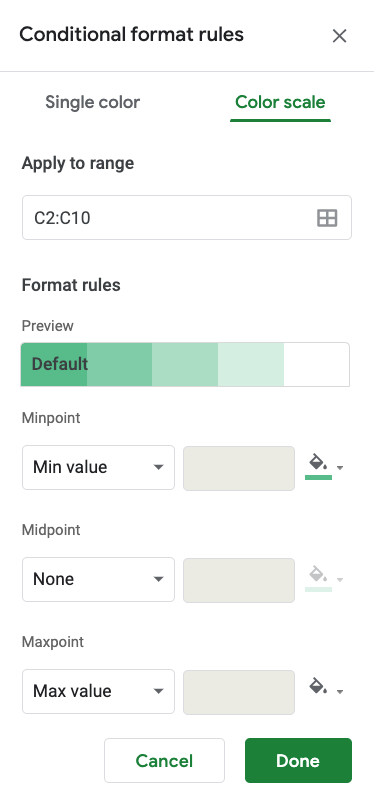Expand Minpoint color picker arrow
The width and height of the screenshot is (374, 806).
[340, 468]
